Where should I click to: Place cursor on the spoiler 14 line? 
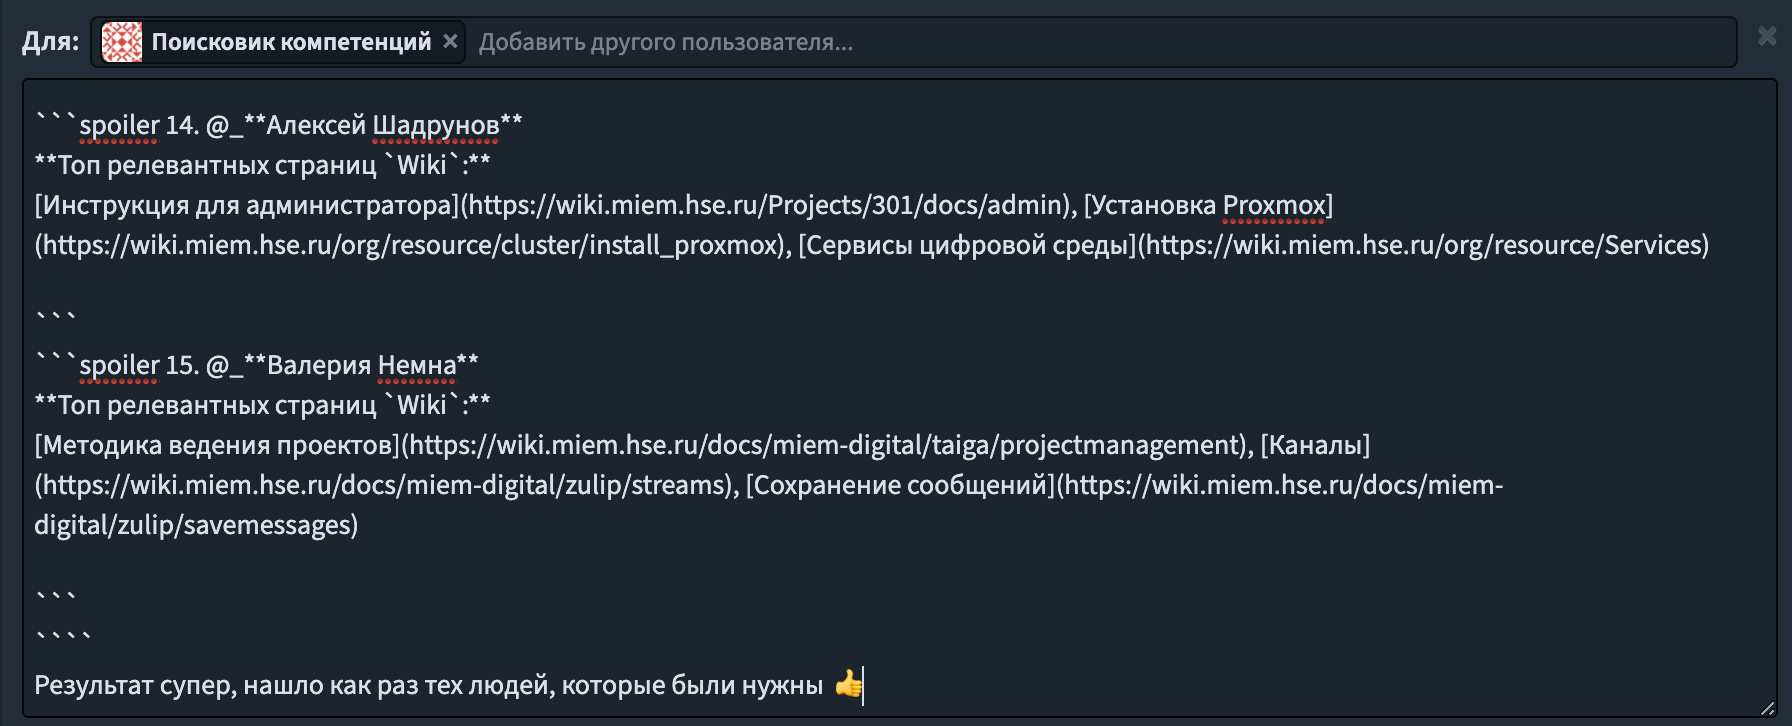click(x=279, y=125)
